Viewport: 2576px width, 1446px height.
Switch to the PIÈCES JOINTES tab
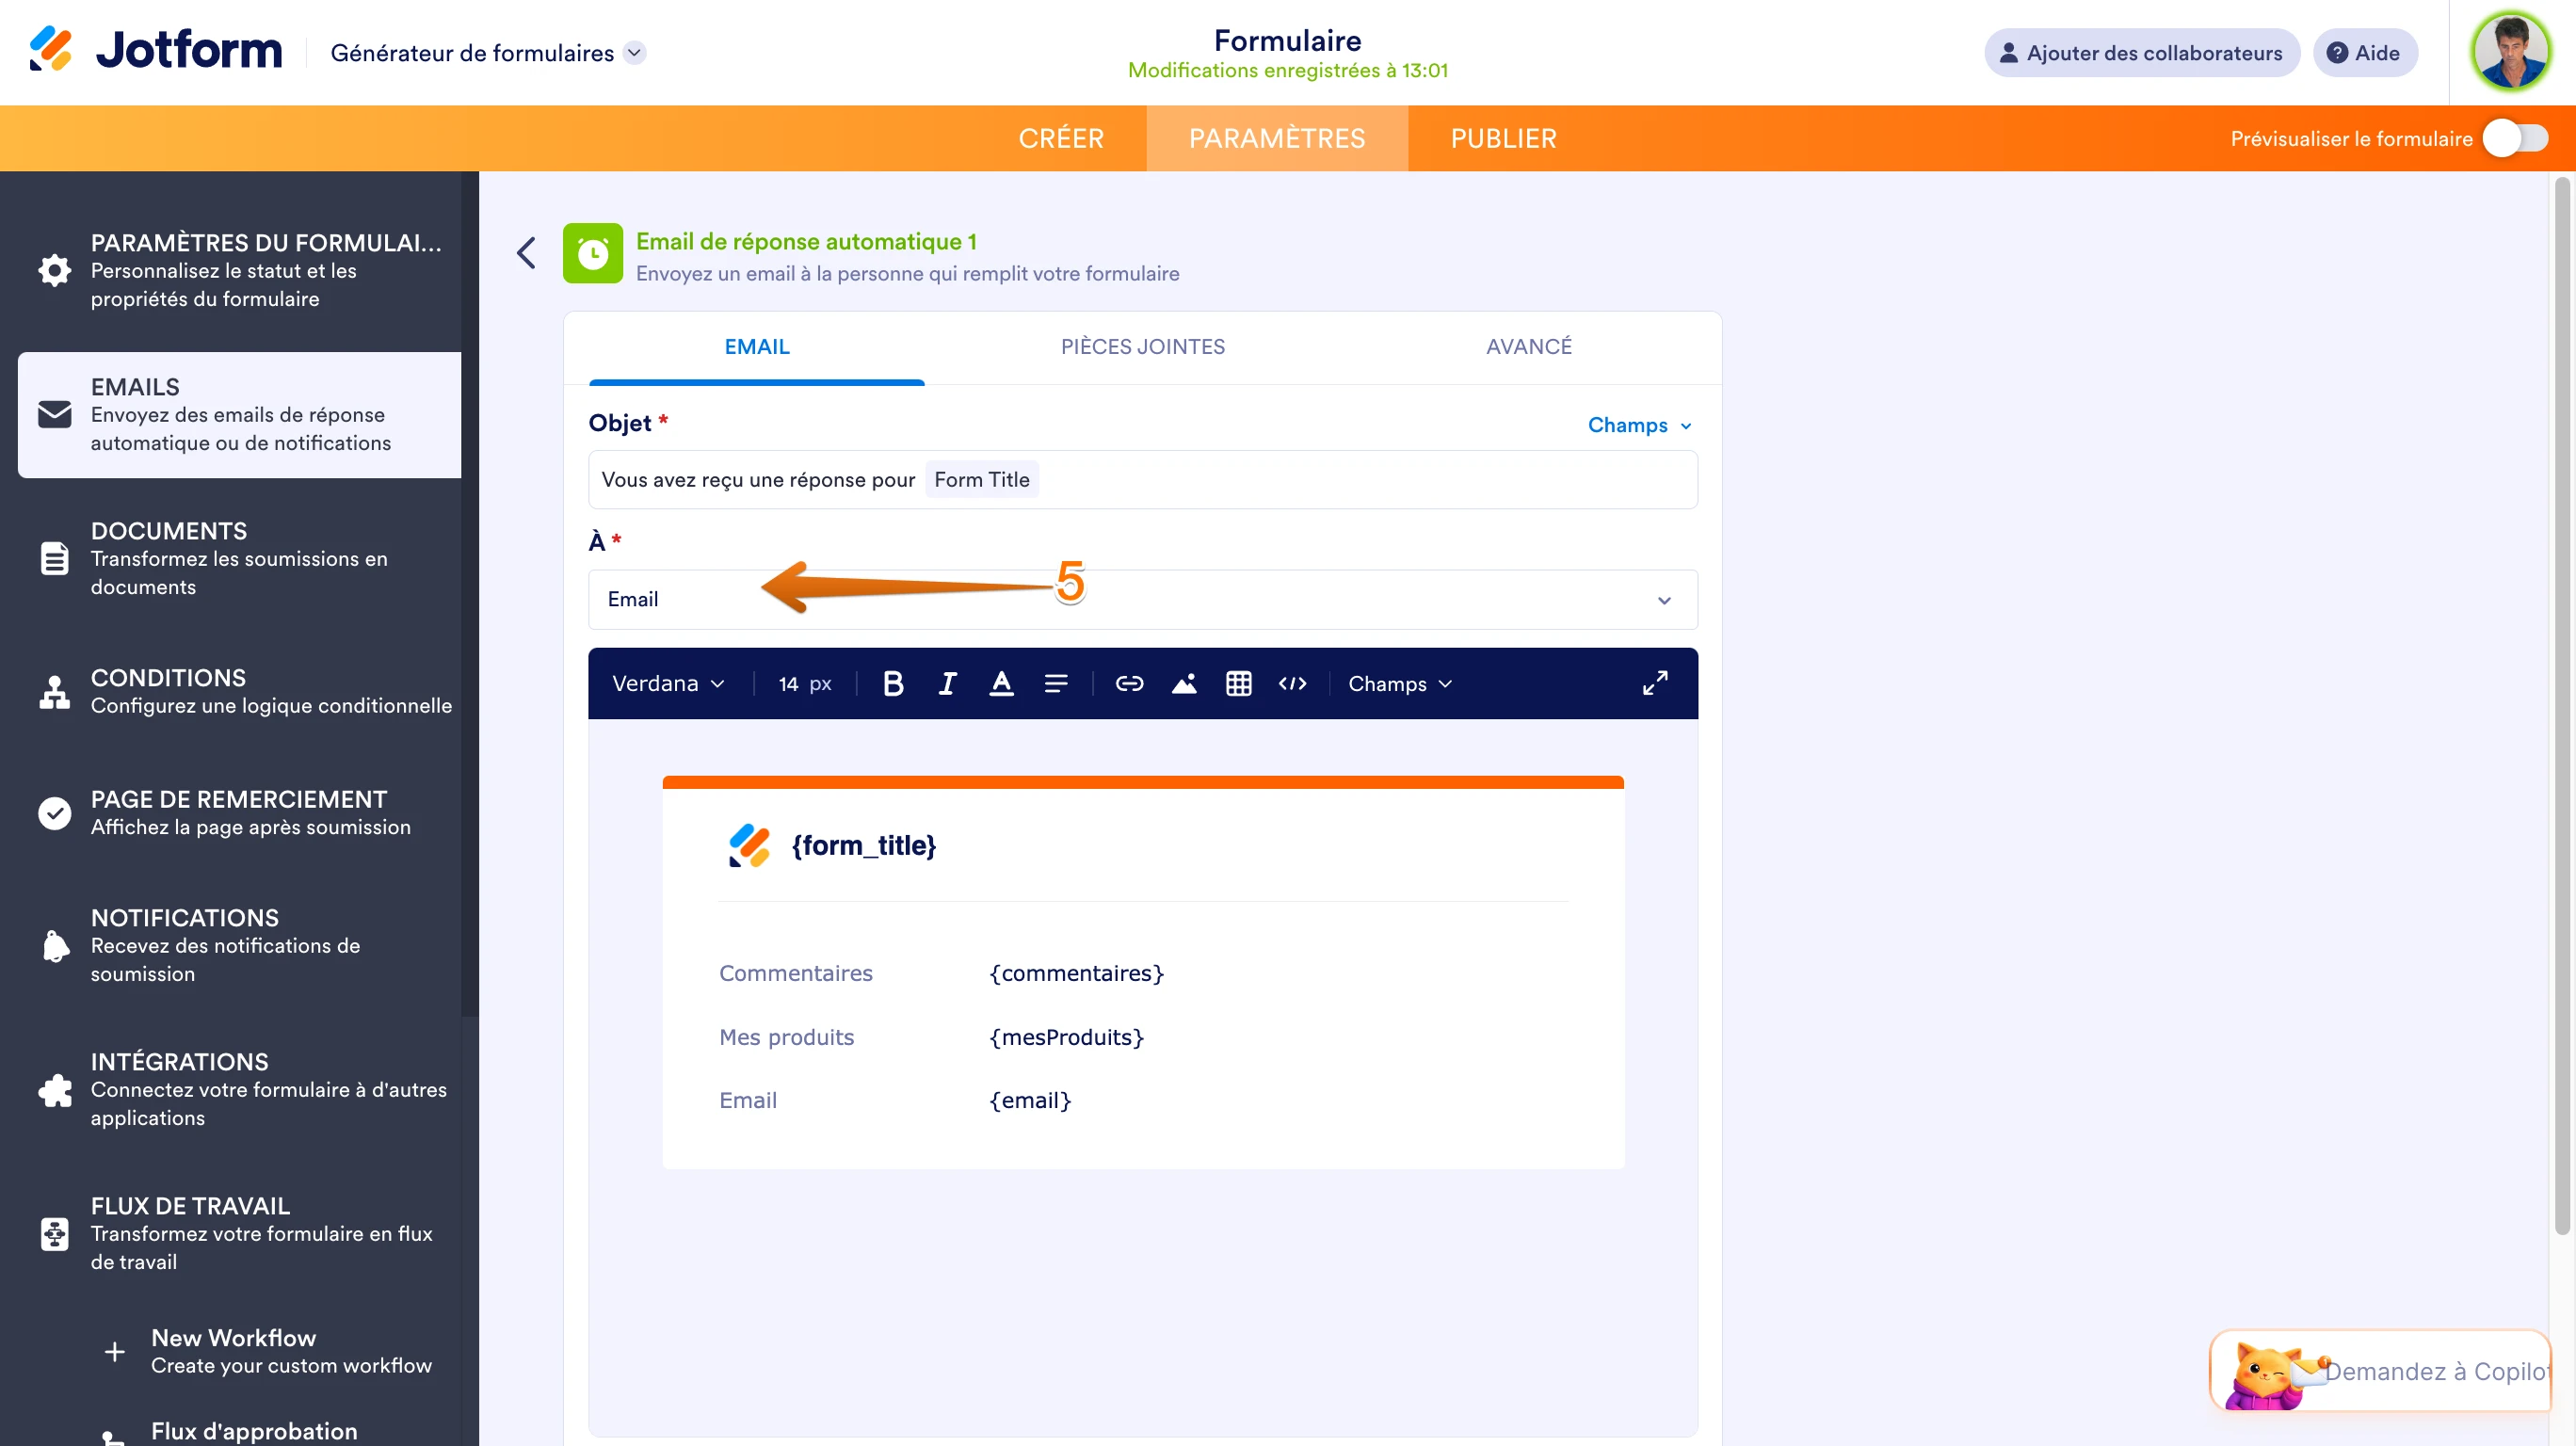tap(1142, 347)
